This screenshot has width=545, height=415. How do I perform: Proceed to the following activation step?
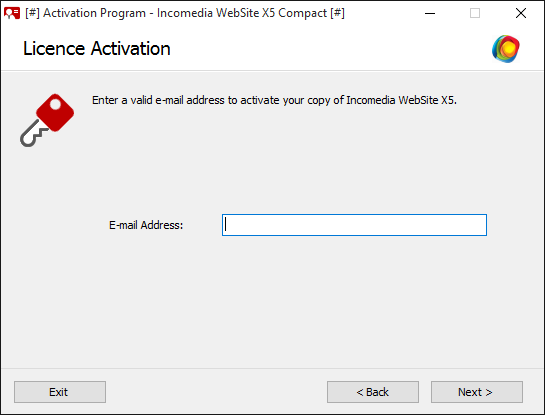pos(477,392)
